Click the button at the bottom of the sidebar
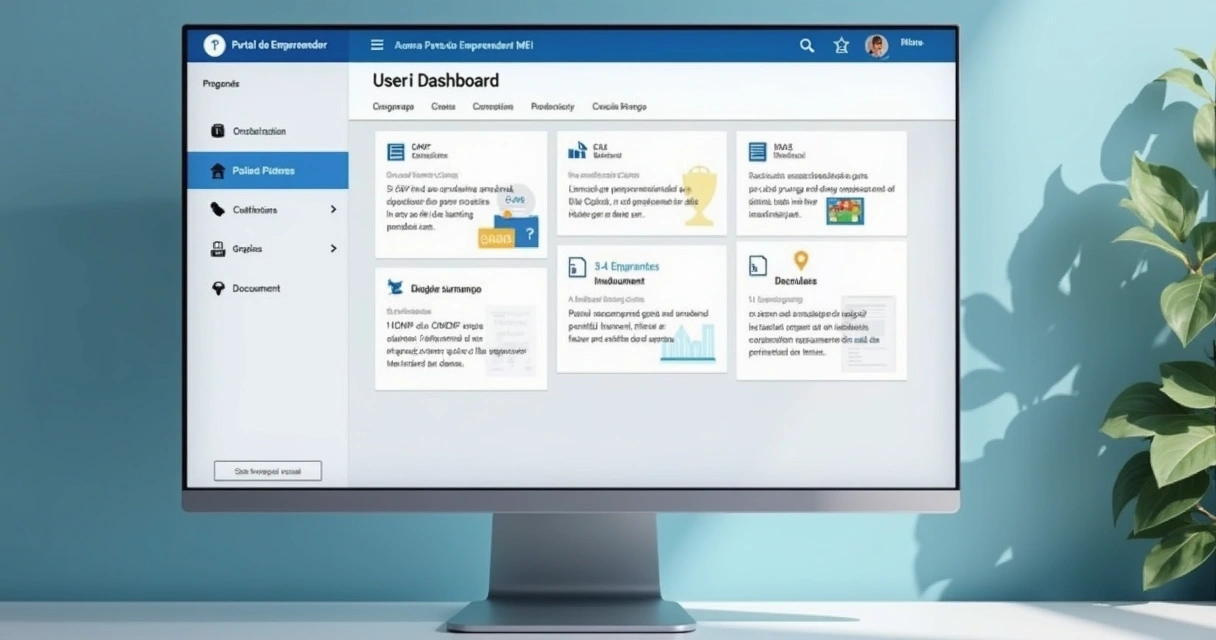This screenshot has height=640, width=1216. (267, 470)
